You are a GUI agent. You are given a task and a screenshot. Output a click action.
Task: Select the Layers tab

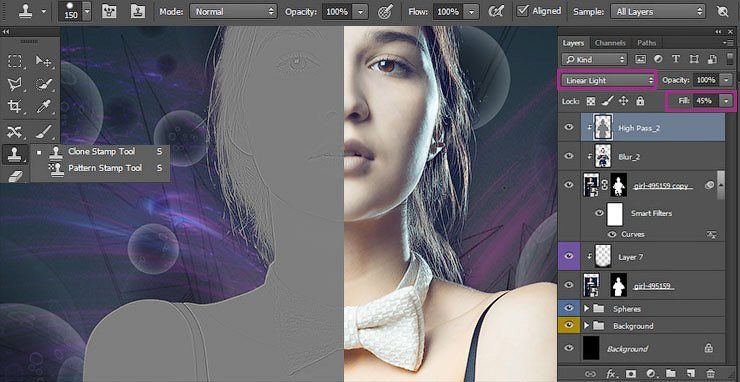point(573,43)
